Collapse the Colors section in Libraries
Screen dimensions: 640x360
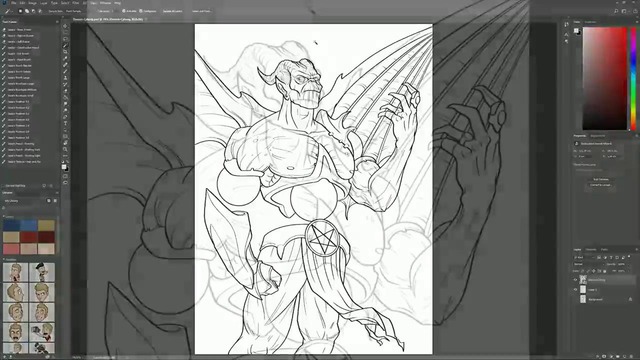(3, 216)
